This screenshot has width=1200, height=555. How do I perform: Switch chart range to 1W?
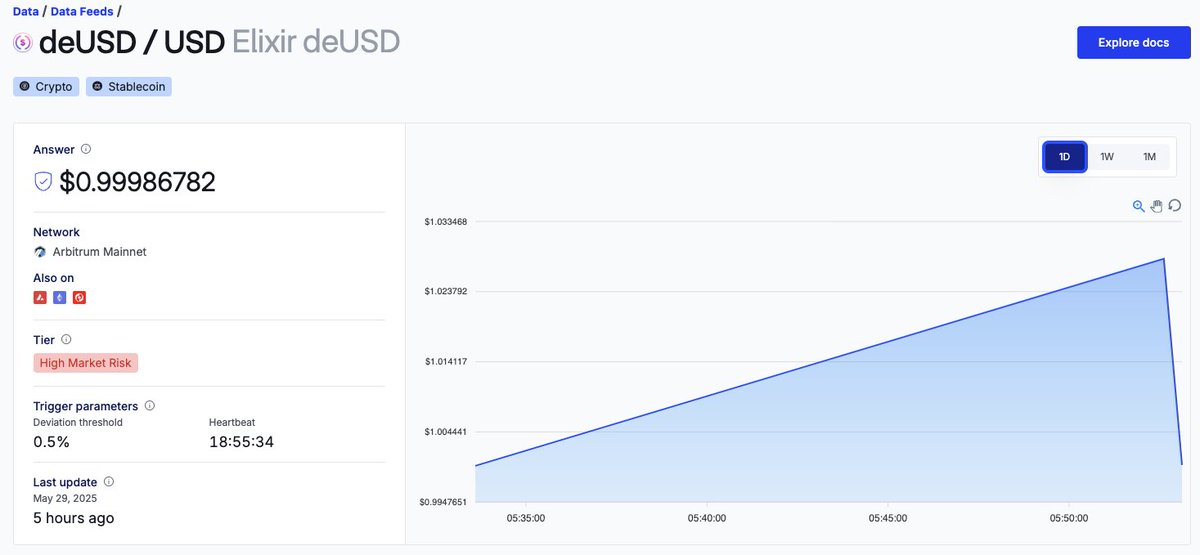(1107, 157)
